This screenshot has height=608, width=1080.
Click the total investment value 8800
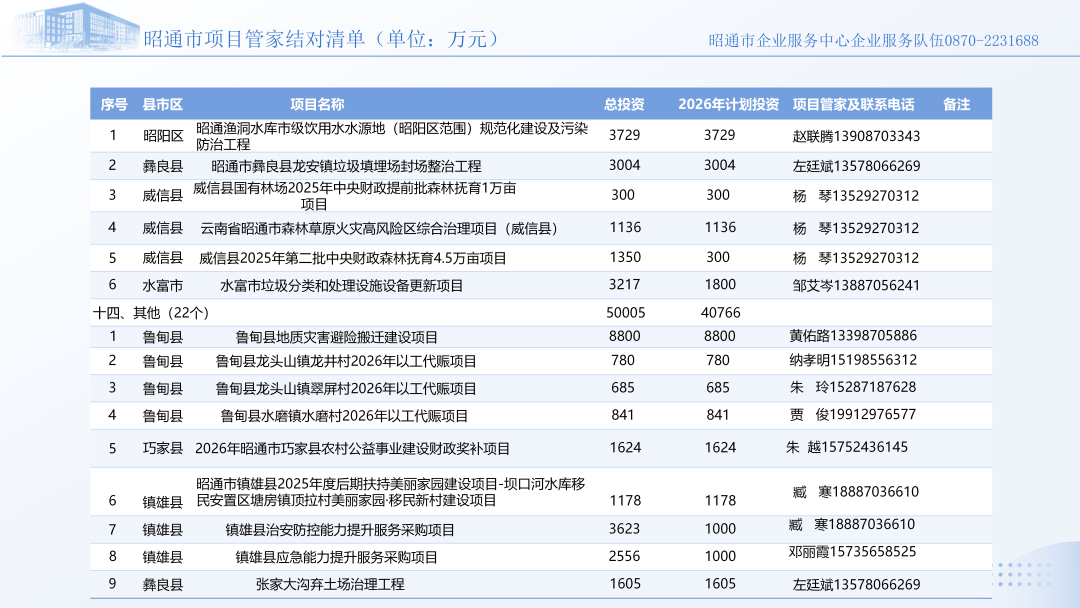(x=625, y=336)
